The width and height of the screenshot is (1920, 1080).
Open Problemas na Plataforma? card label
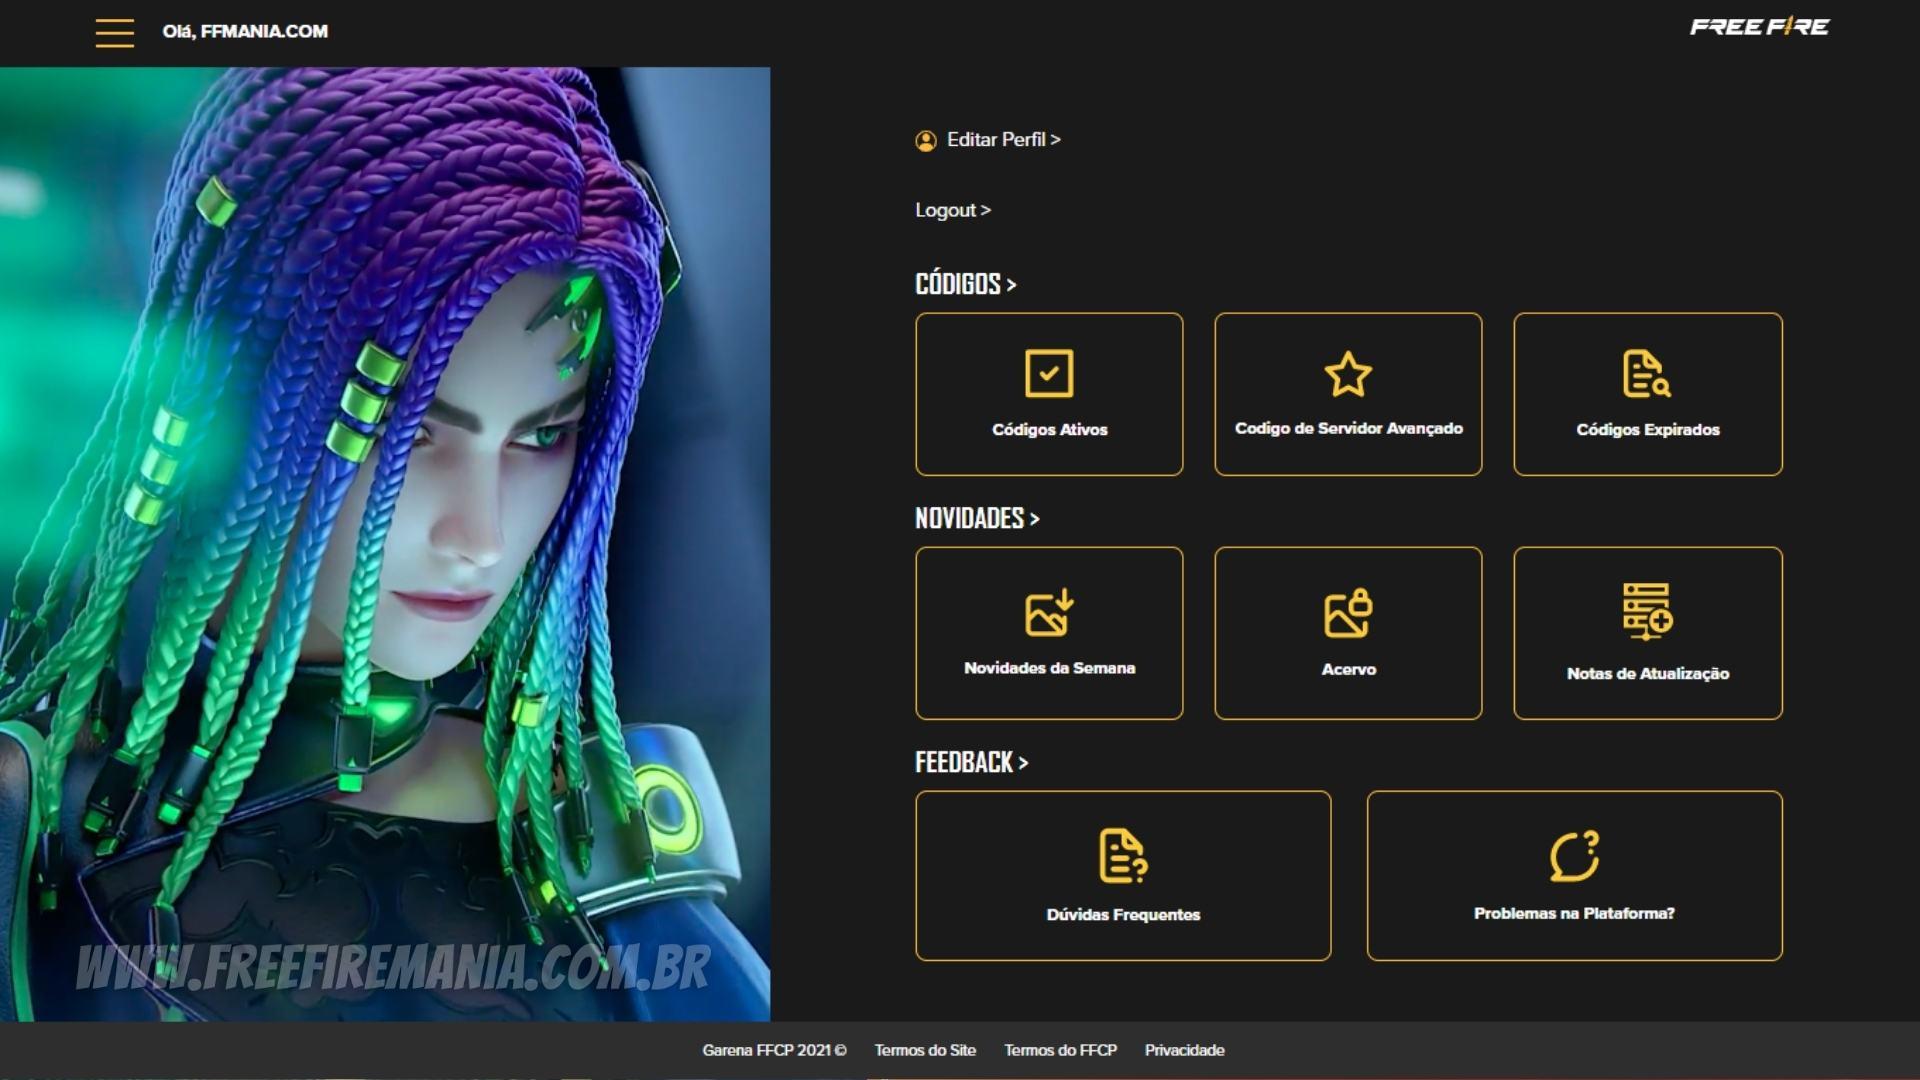[x=1574, y=913]
